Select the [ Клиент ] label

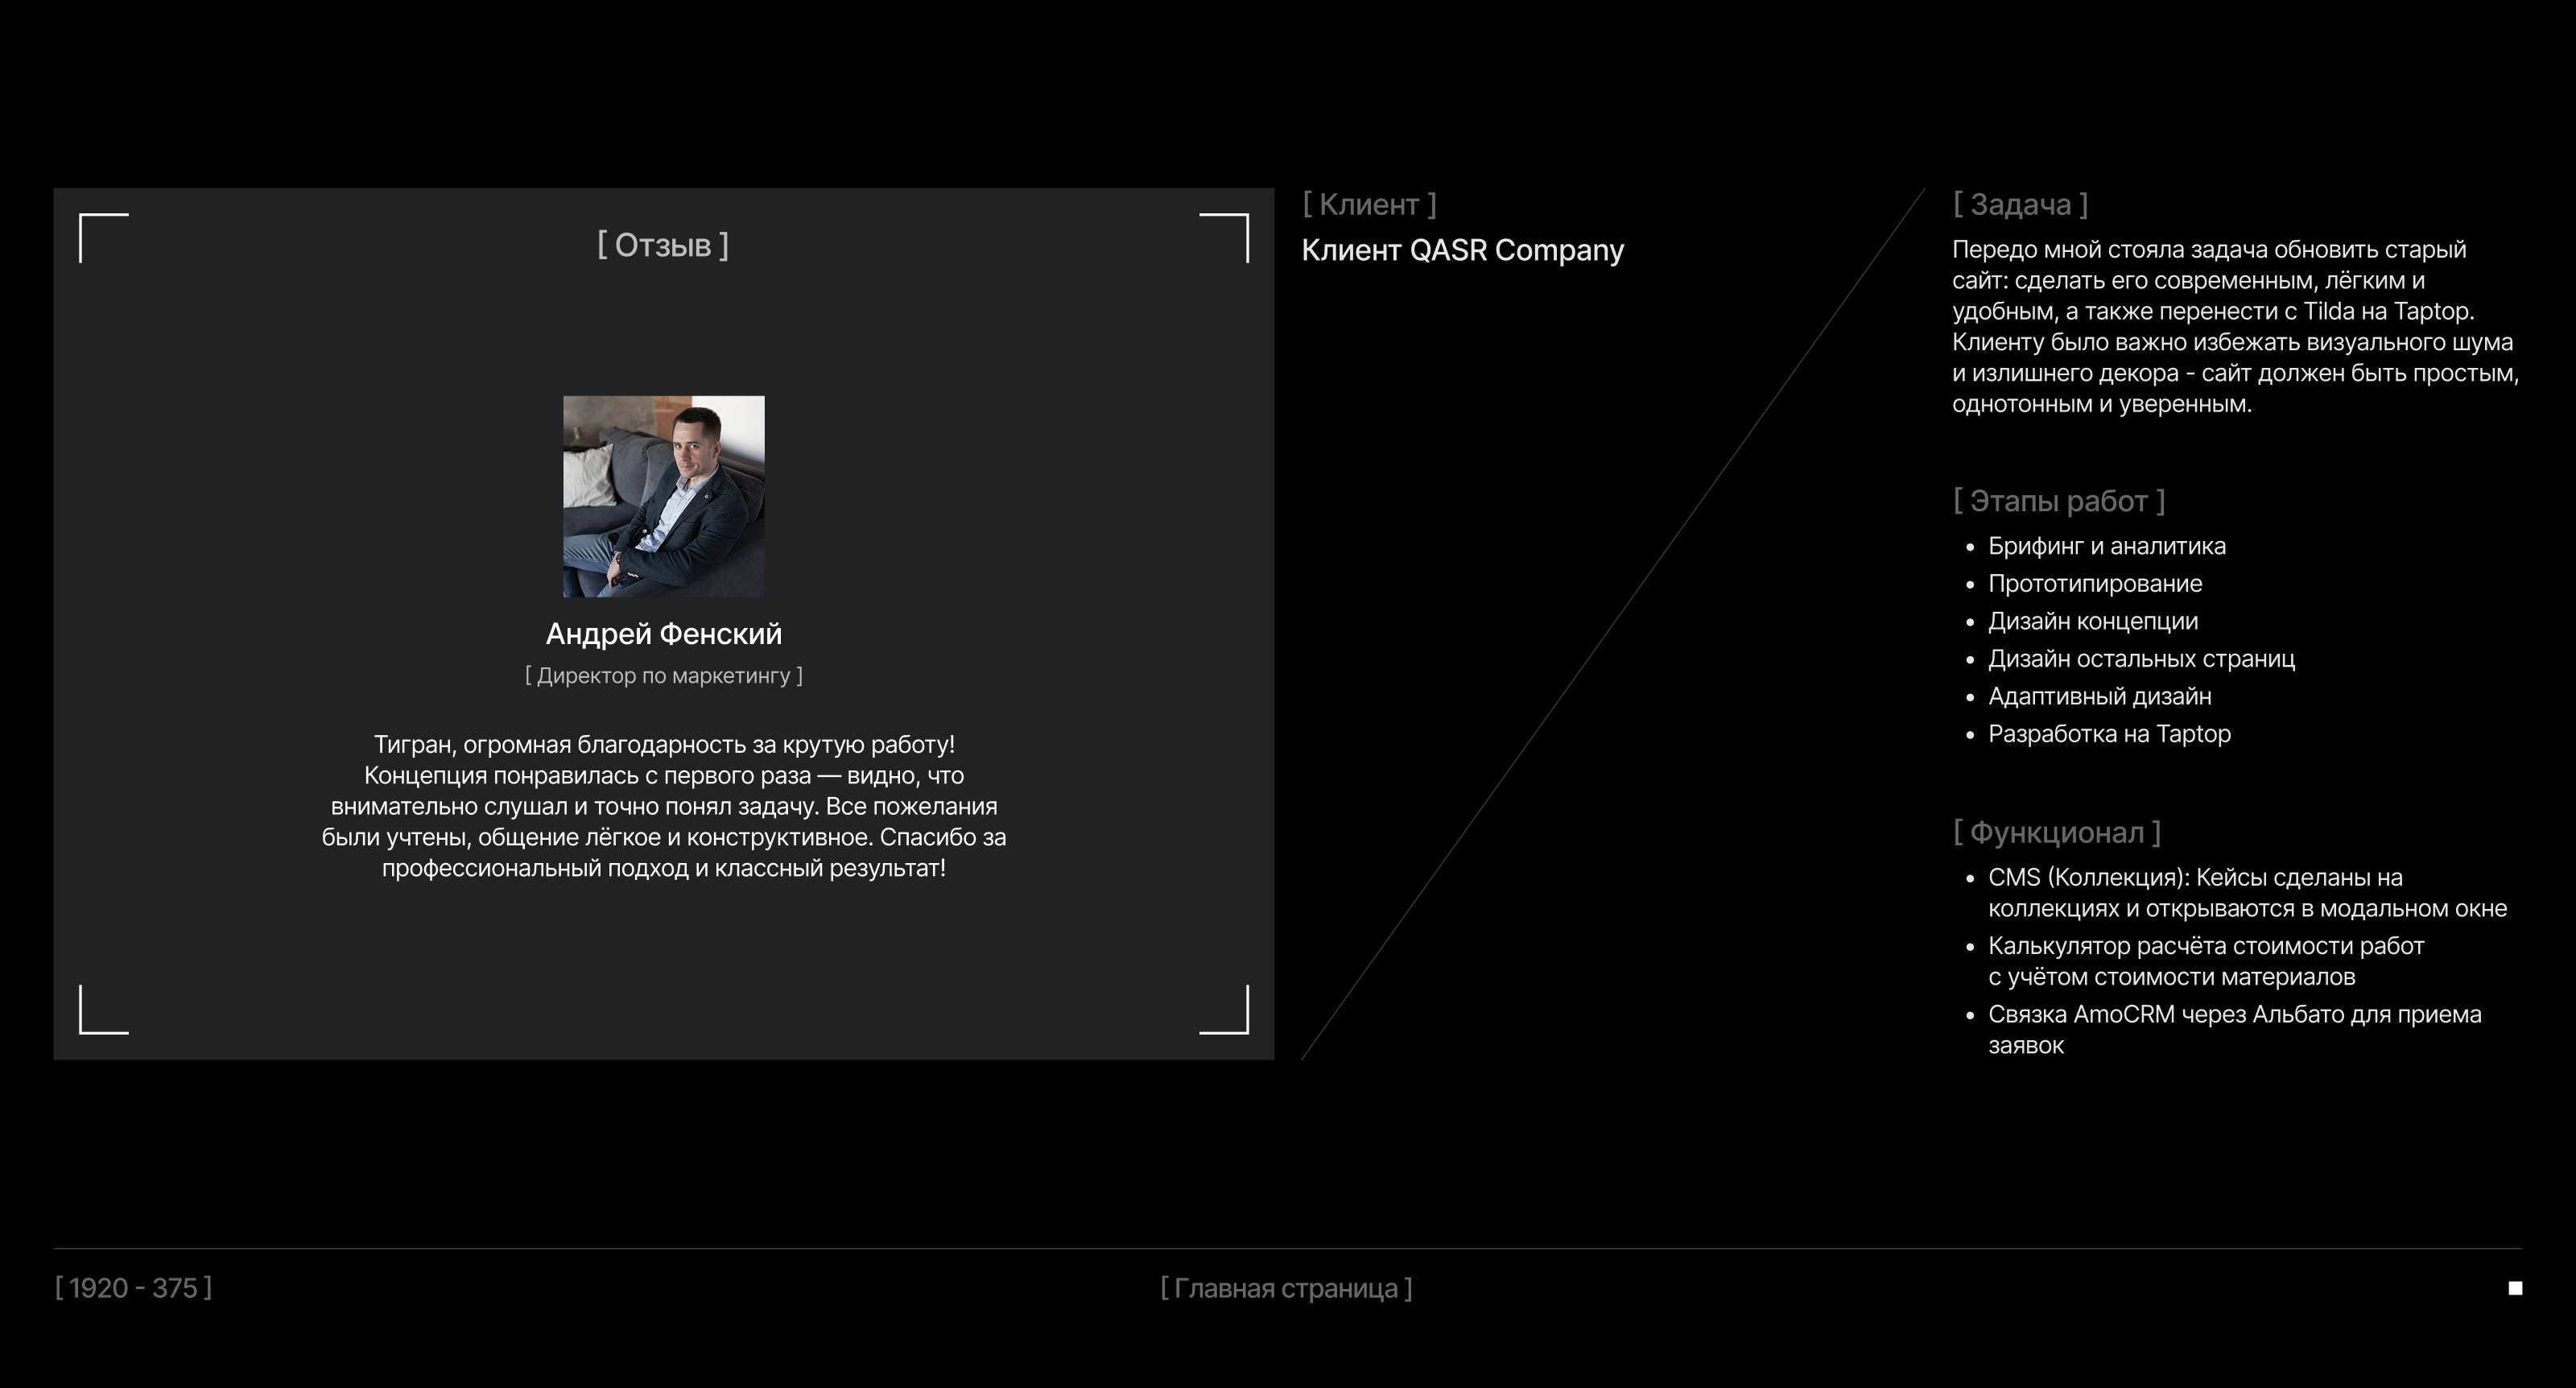[x=1369, y=204]
